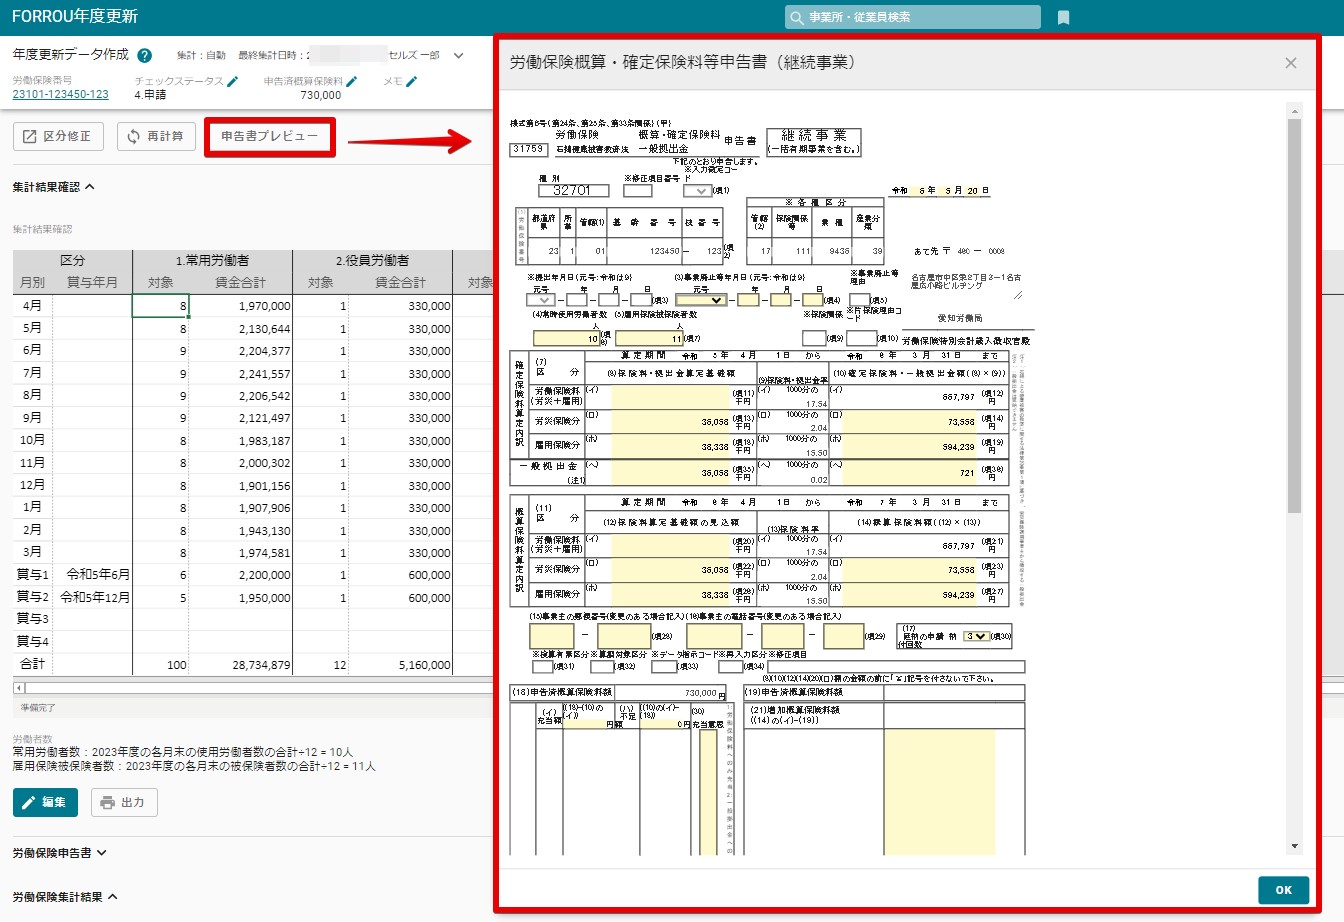The width and height of the screenshot is (1344, 922).
Task: Select the 賞与2 amount 1,950,000 cell
Action: (240, 598)
